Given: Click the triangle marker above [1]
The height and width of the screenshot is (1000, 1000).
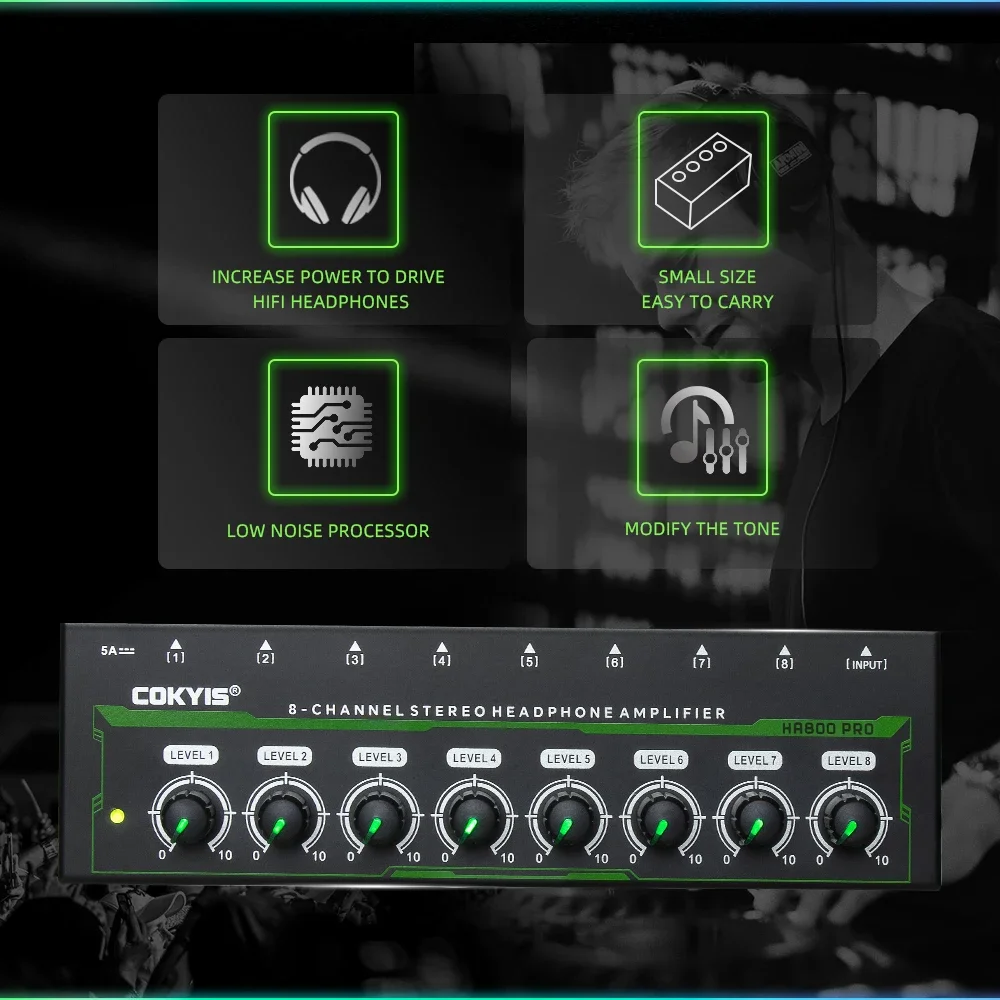Looking at the screenshot, I should 176,644.
